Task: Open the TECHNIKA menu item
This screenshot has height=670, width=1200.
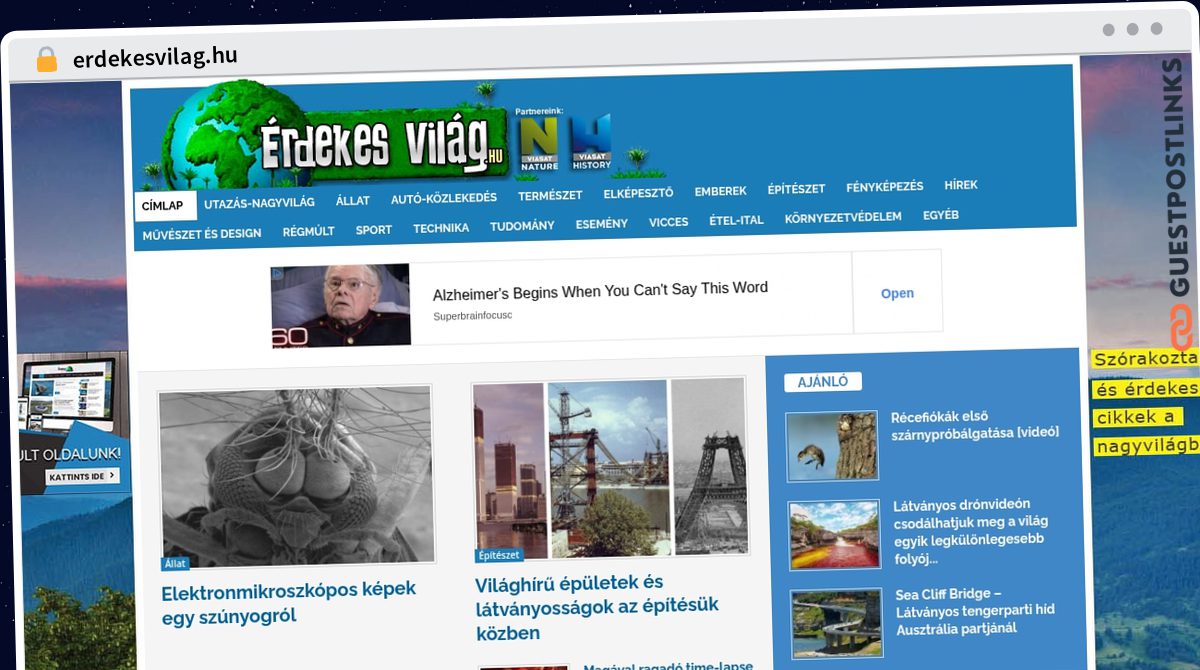Action: (441, 228)
